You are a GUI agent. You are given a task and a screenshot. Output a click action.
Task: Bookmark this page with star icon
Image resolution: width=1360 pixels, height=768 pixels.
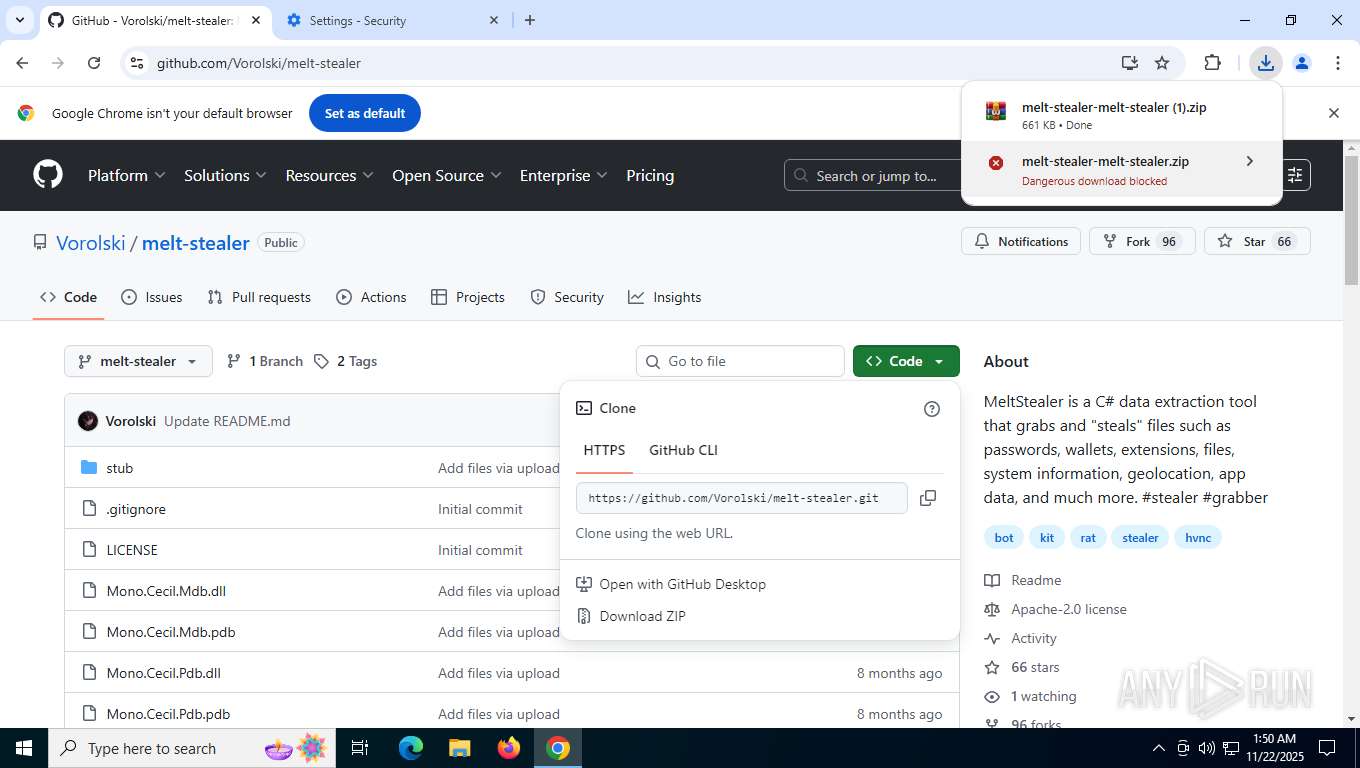point(1162,63)
